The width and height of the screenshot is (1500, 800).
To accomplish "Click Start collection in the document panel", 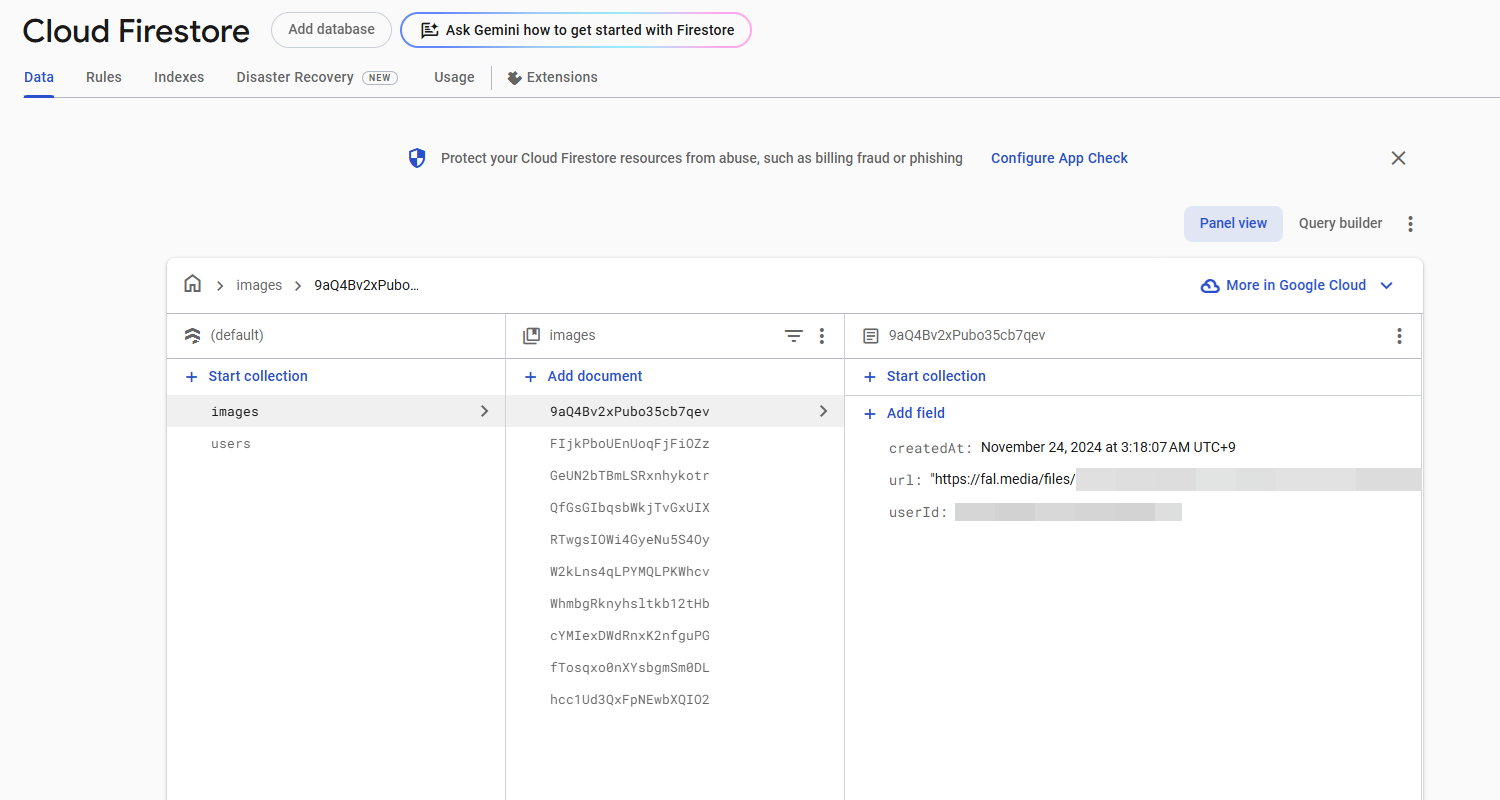I will point(926,377).
